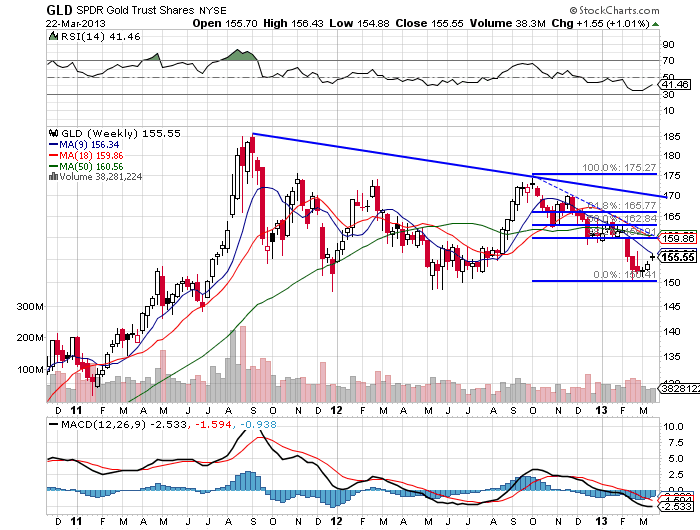Click the 70 RSI axis label
Viewport: 700px width, 530px height.
tap(668, 61)
